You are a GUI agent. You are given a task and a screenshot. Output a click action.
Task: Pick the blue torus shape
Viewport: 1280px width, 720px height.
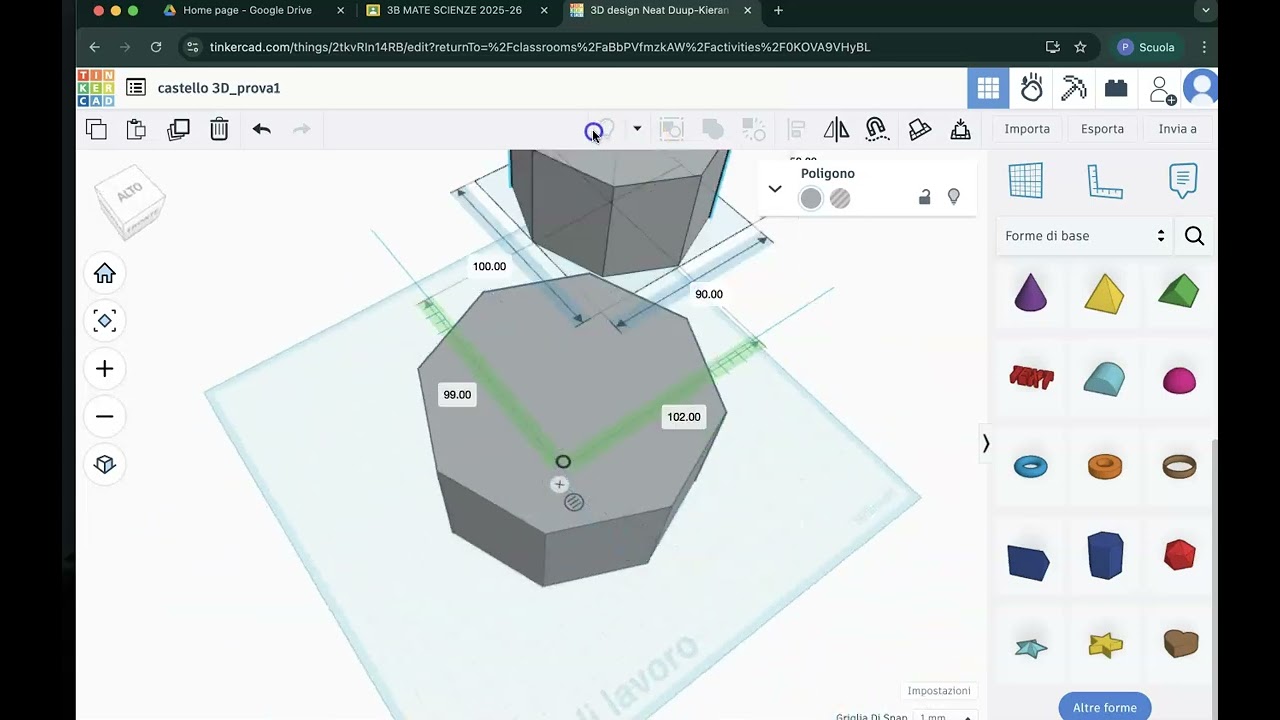point(1031,467)
